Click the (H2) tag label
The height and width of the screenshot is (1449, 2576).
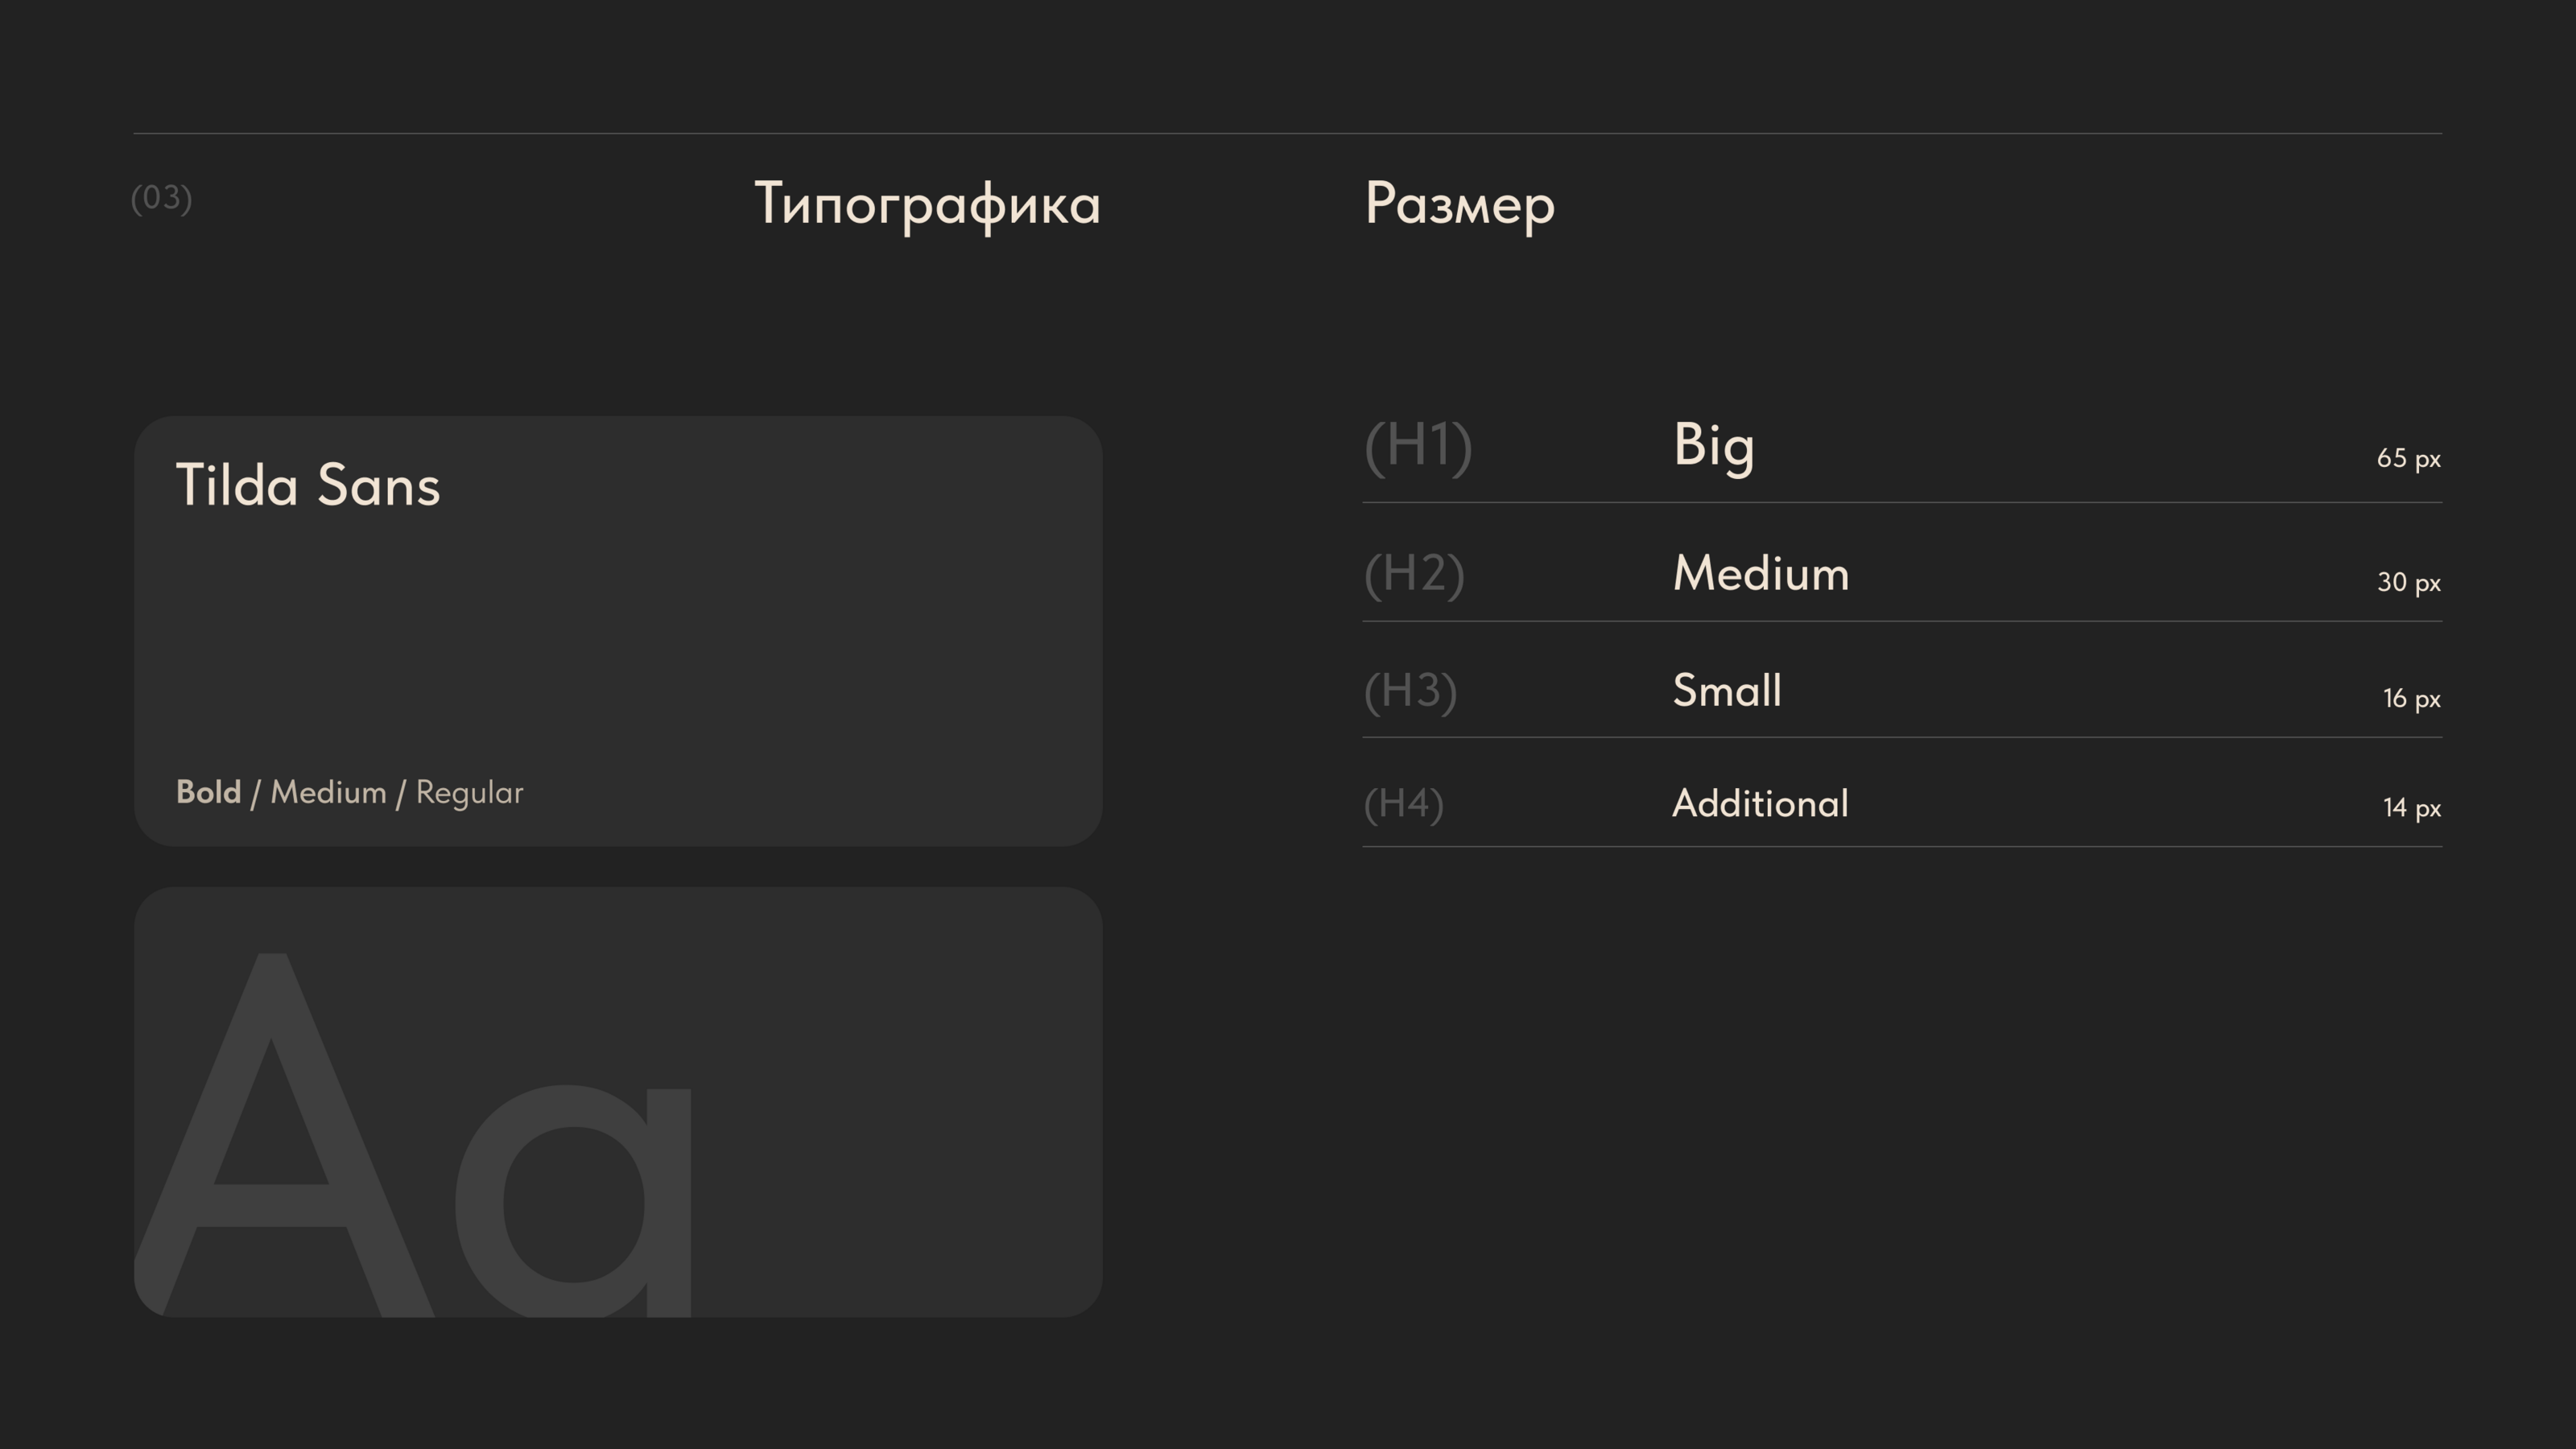(1414, 573)
